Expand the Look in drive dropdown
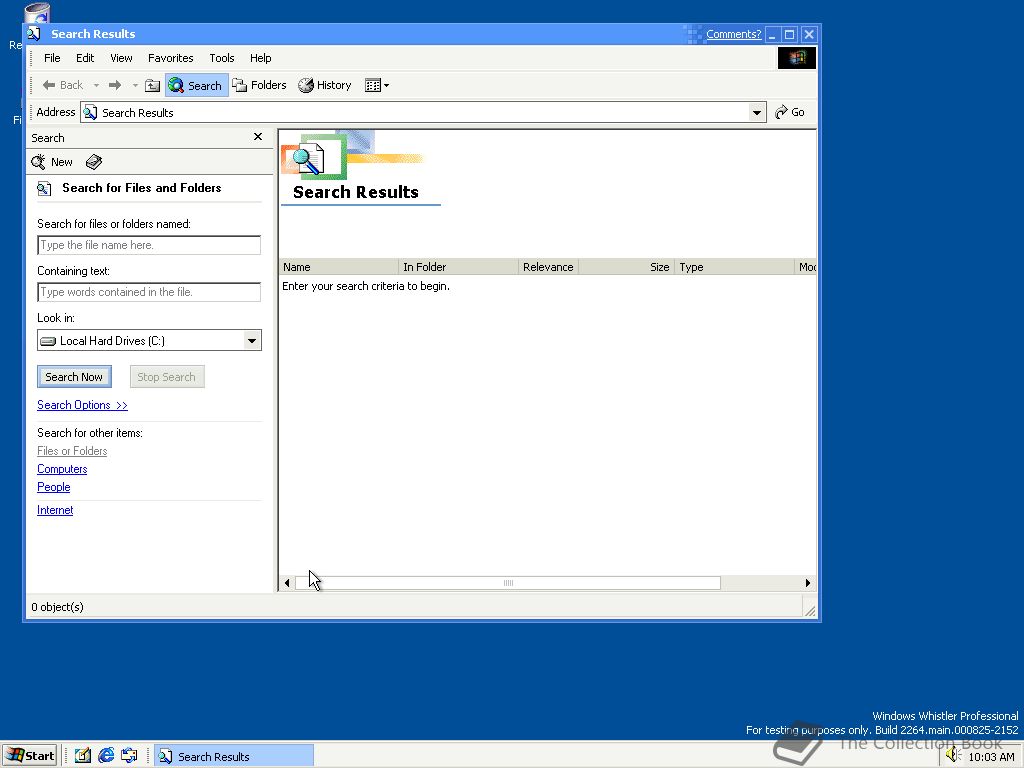 point(251,340)
